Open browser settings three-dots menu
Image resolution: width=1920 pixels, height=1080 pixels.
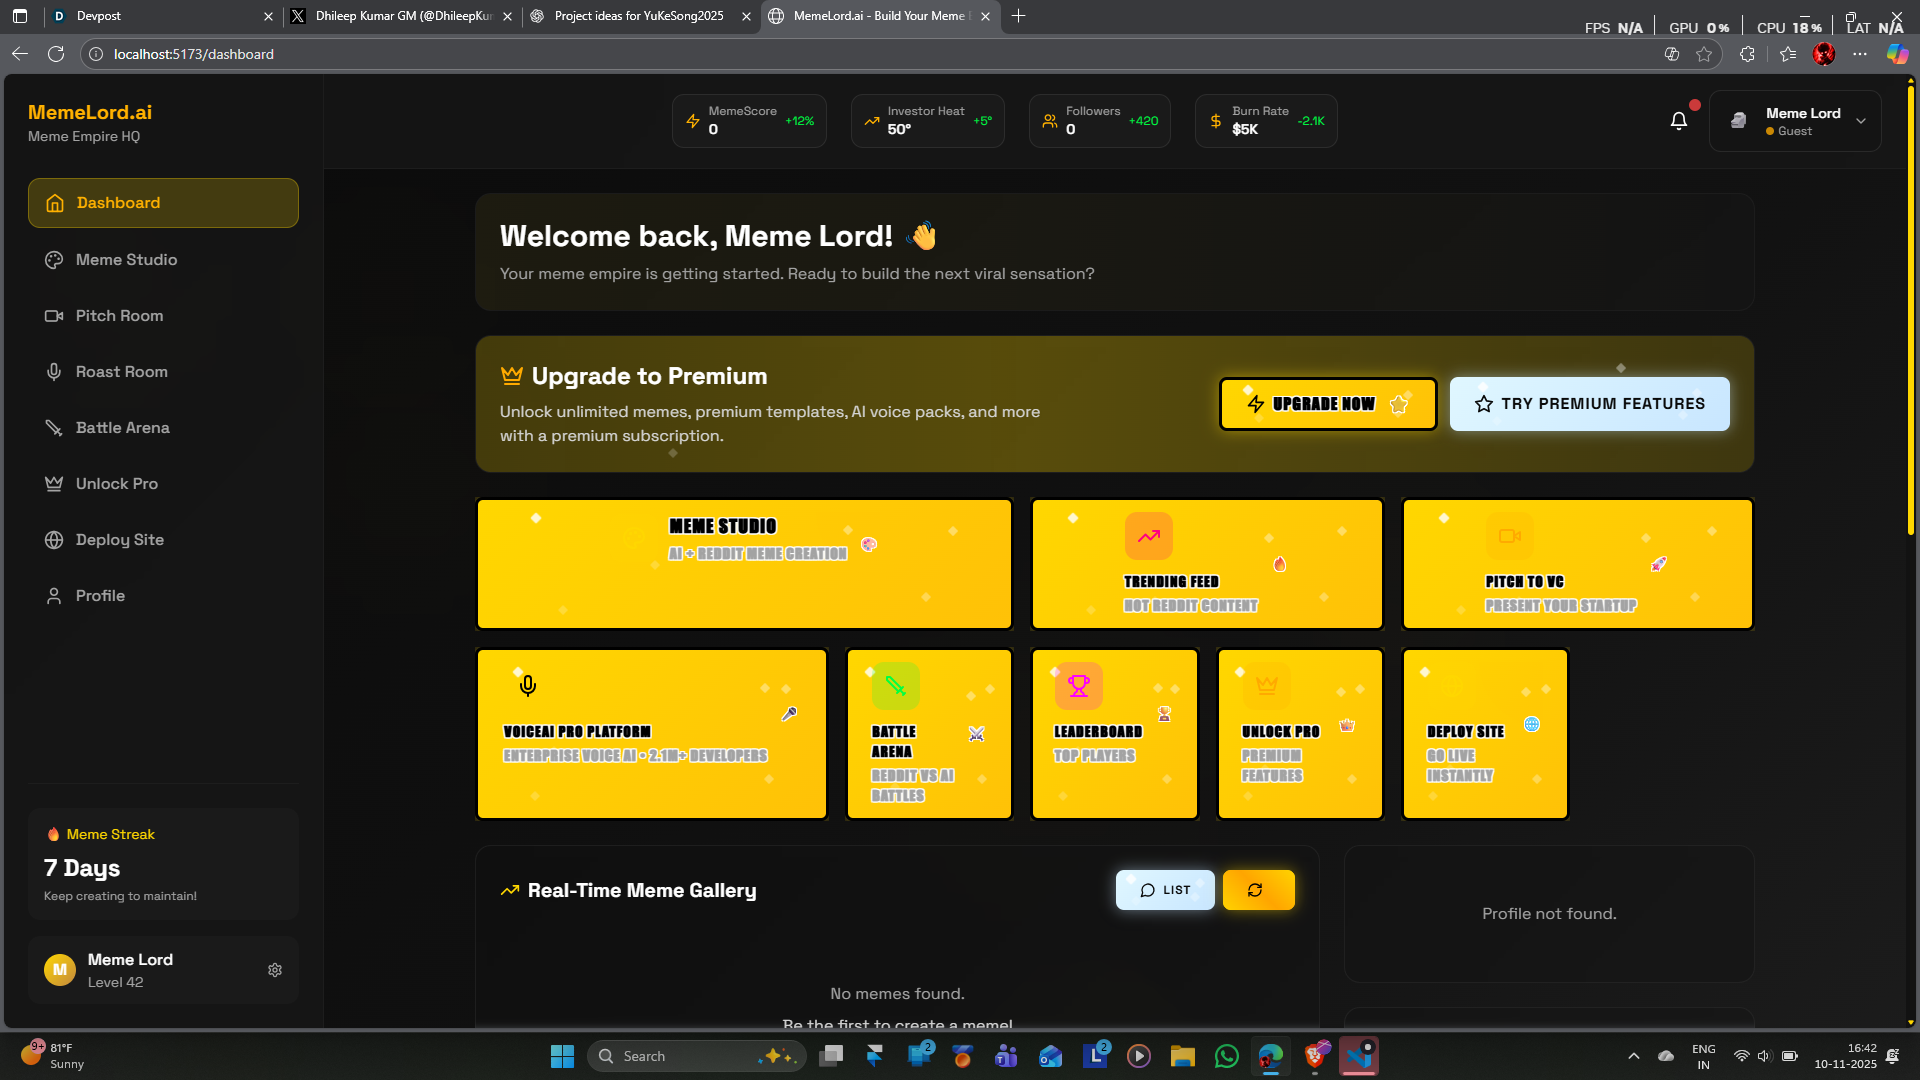point(1859,54)
